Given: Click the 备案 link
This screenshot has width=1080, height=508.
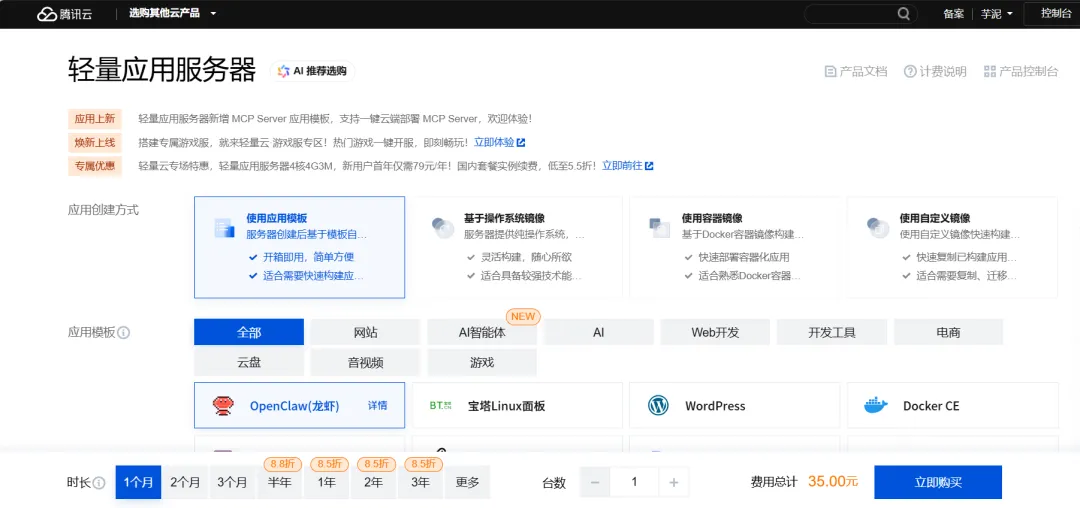Looking at the screenshot, I should click(953, 14).
